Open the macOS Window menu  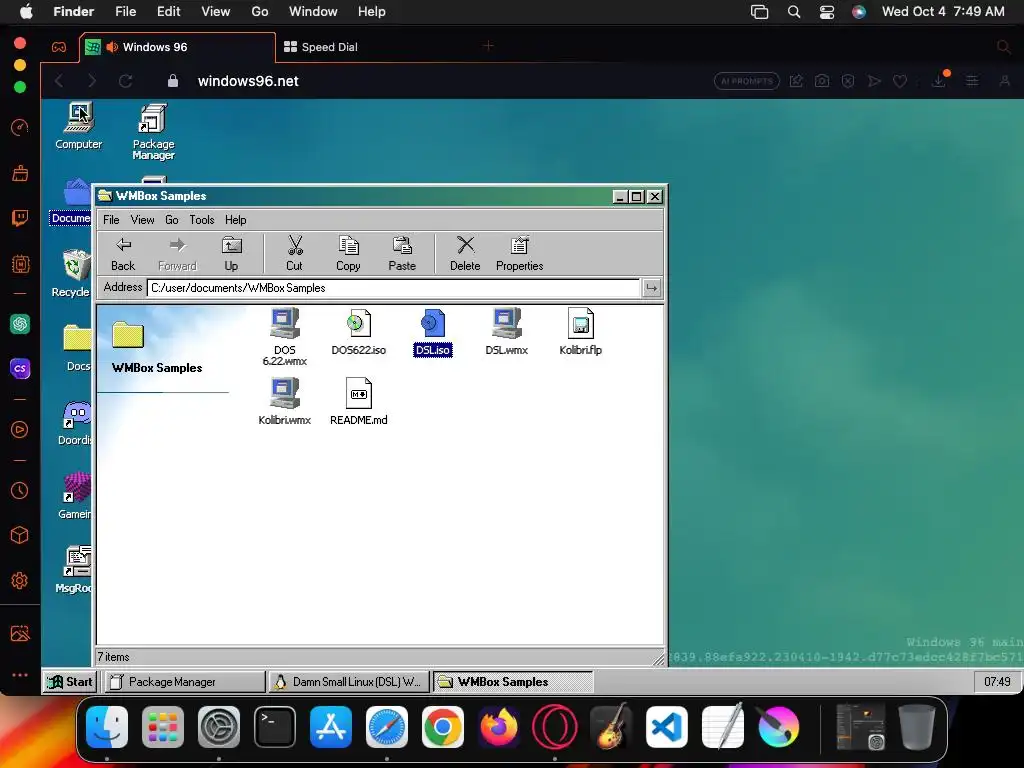point(313,12)
